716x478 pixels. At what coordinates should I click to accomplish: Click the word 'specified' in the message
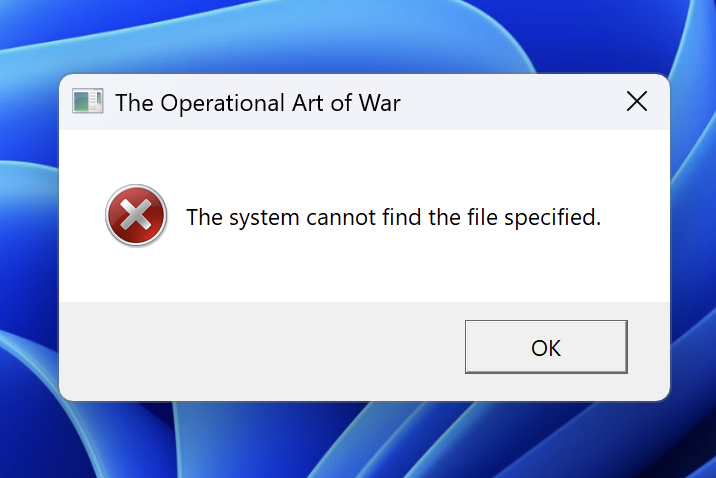coord(551,217)
